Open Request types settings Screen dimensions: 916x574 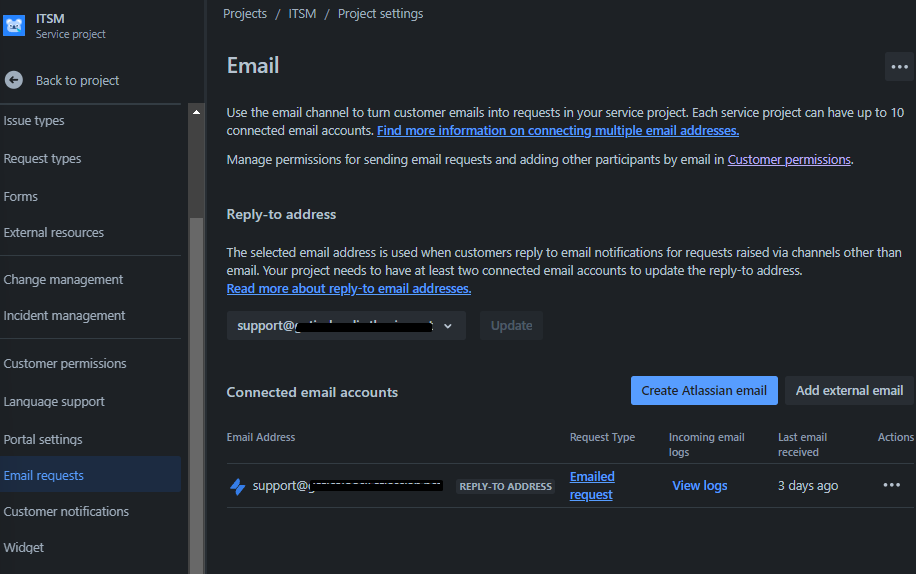tap(42, 158)
